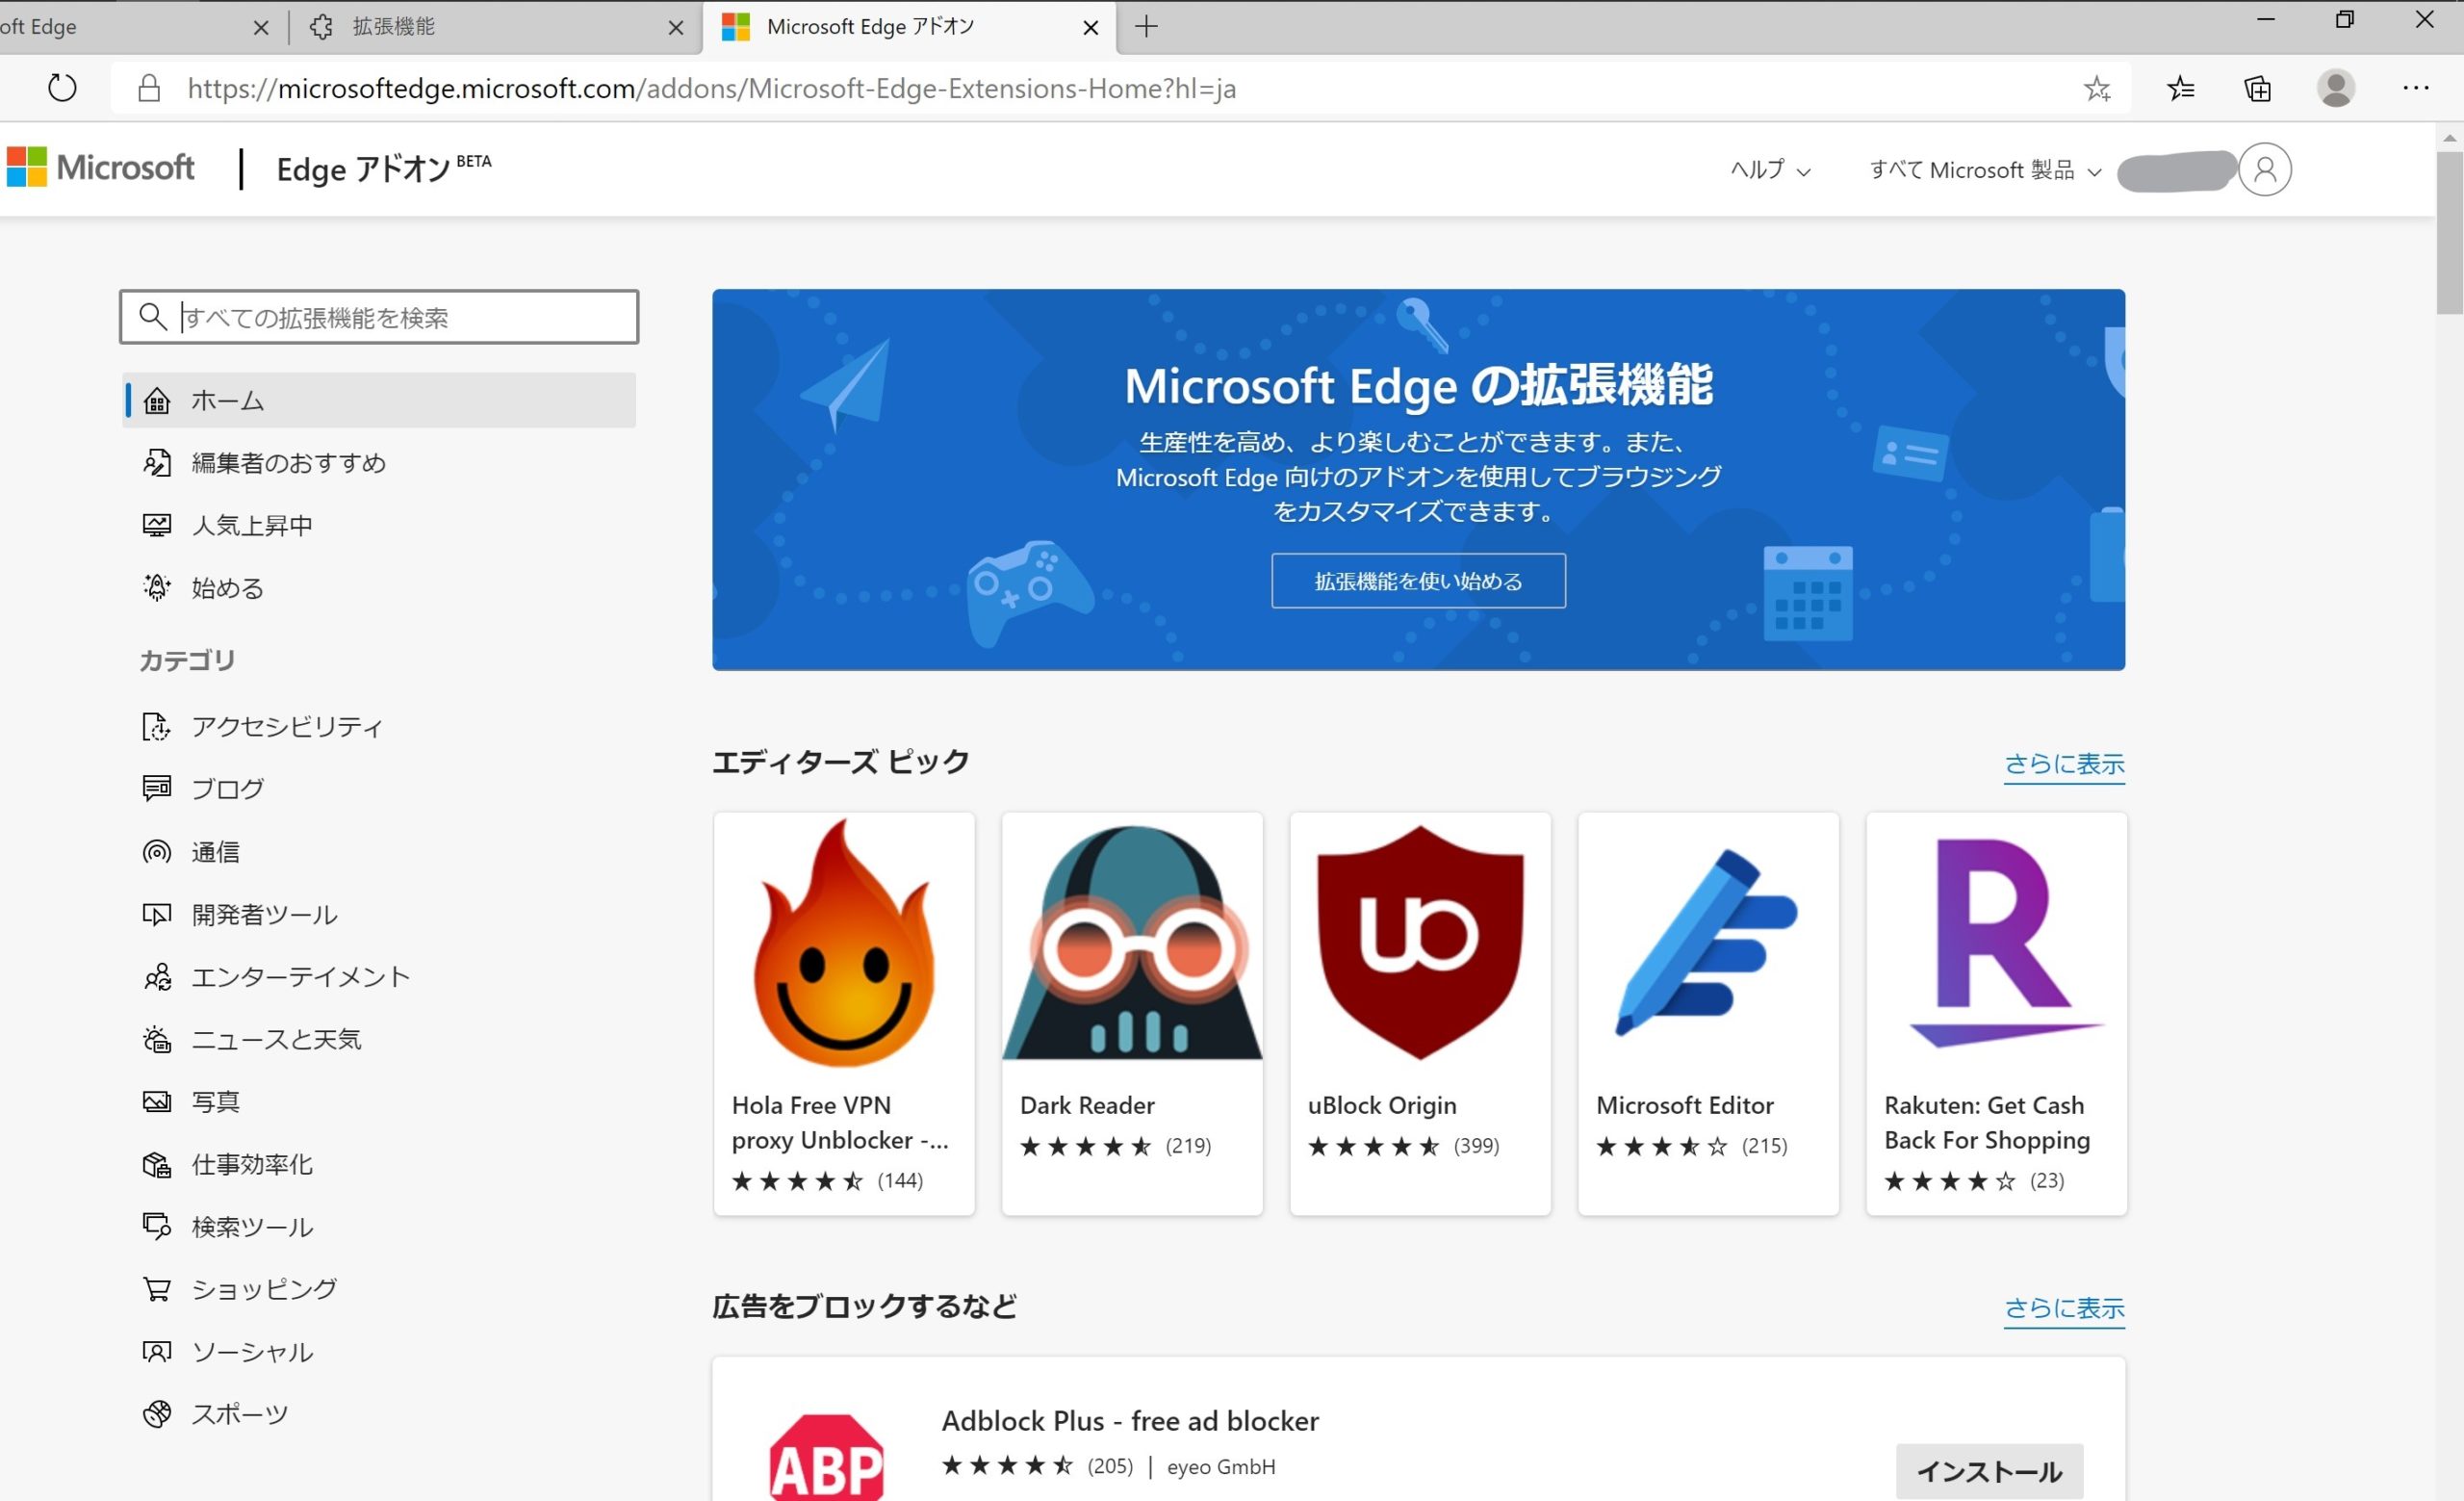Screen dimensions: 2464x1501
Task: Open the Microsoft Editor extension card
Action: 1708,1014
